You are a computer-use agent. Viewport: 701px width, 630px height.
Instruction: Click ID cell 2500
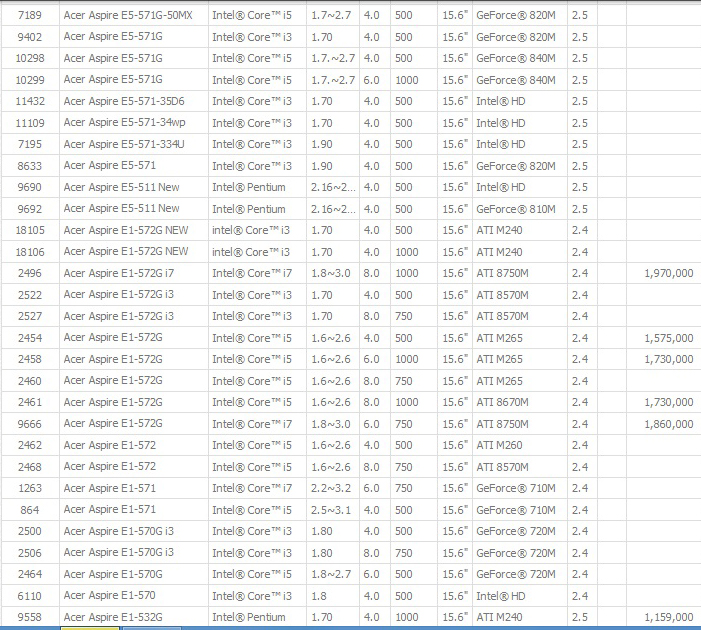(30, 531)
